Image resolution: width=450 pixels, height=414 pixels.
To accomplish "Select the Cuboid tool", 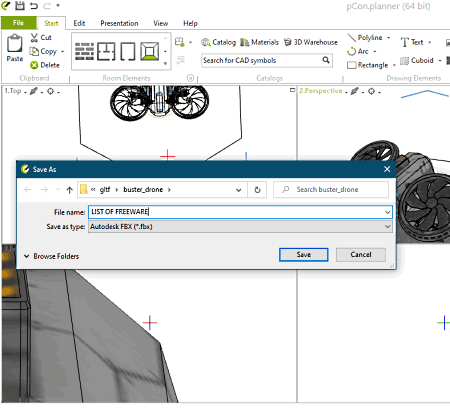I will click(417, 60).
